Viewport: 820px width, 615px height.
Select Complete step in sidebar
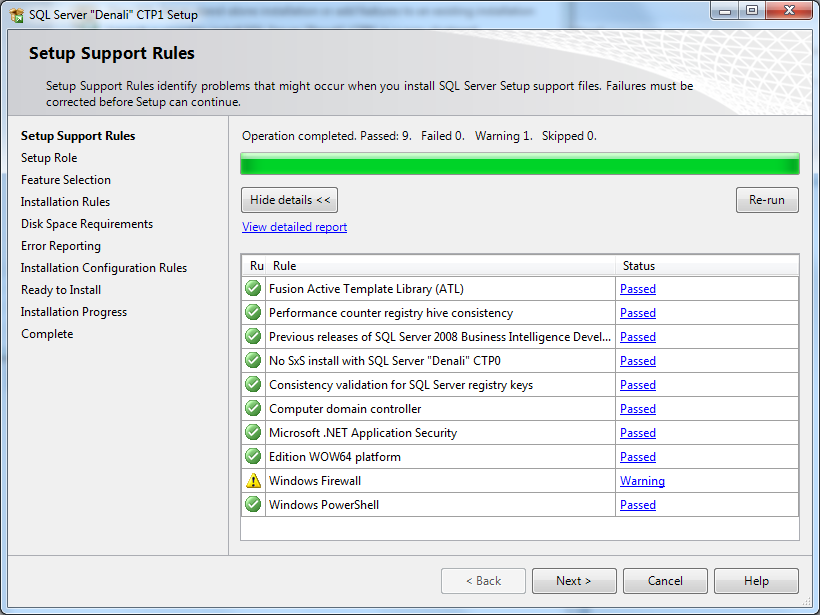(47, 334)
